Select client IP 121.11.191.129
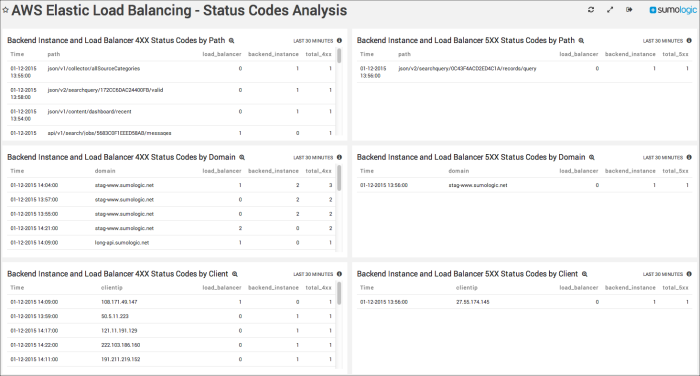This screenshot has height=376, width=700. tap(119, 331)
